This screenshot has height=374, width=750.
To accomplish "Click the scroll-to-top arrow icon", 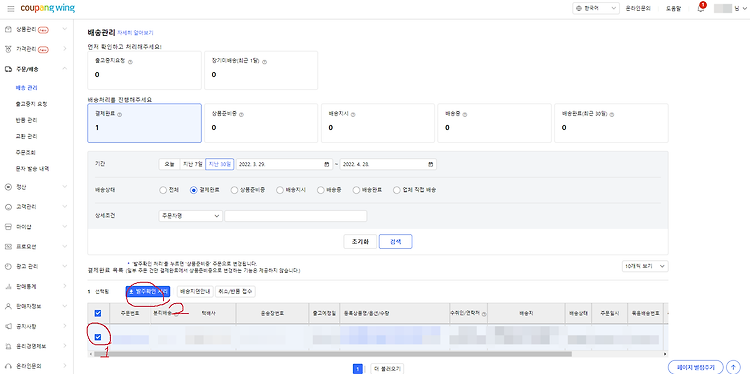I will [x=733, y=367].
